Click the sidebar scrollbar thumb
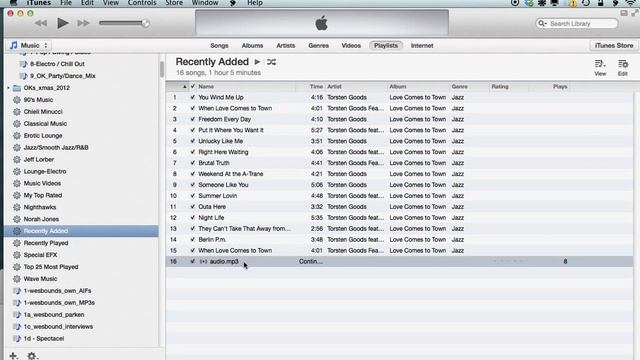The image size is (640, 360). pyautogui.click(x=162, y=69)
